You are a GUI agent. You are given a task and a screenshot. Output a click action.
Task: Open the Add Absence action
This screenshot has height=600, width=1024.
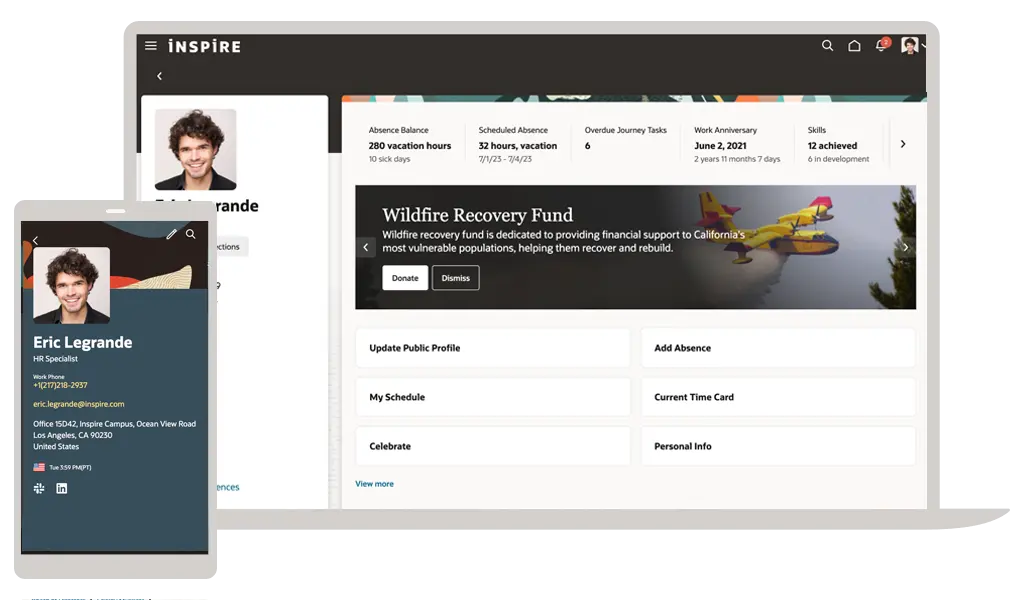(778, 348)
